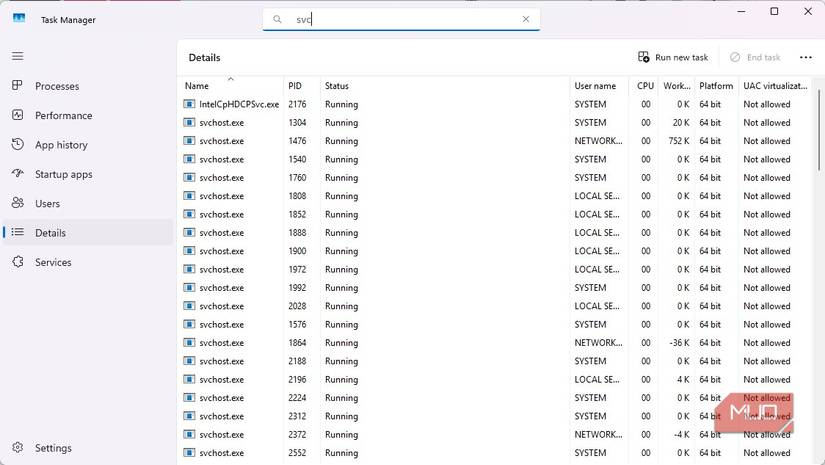Select svchost.exe row with PID 2224
Viewport: 825px width, 465px height.
click(x=495, y=398)
